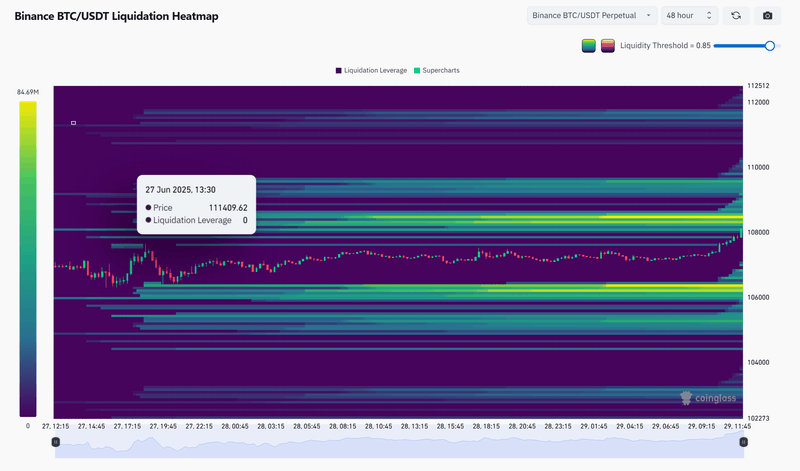Click the tooltip date 27 Jun 2025, 13:30
This screenshot has height=471, width=800.
(x=180, y=190)
